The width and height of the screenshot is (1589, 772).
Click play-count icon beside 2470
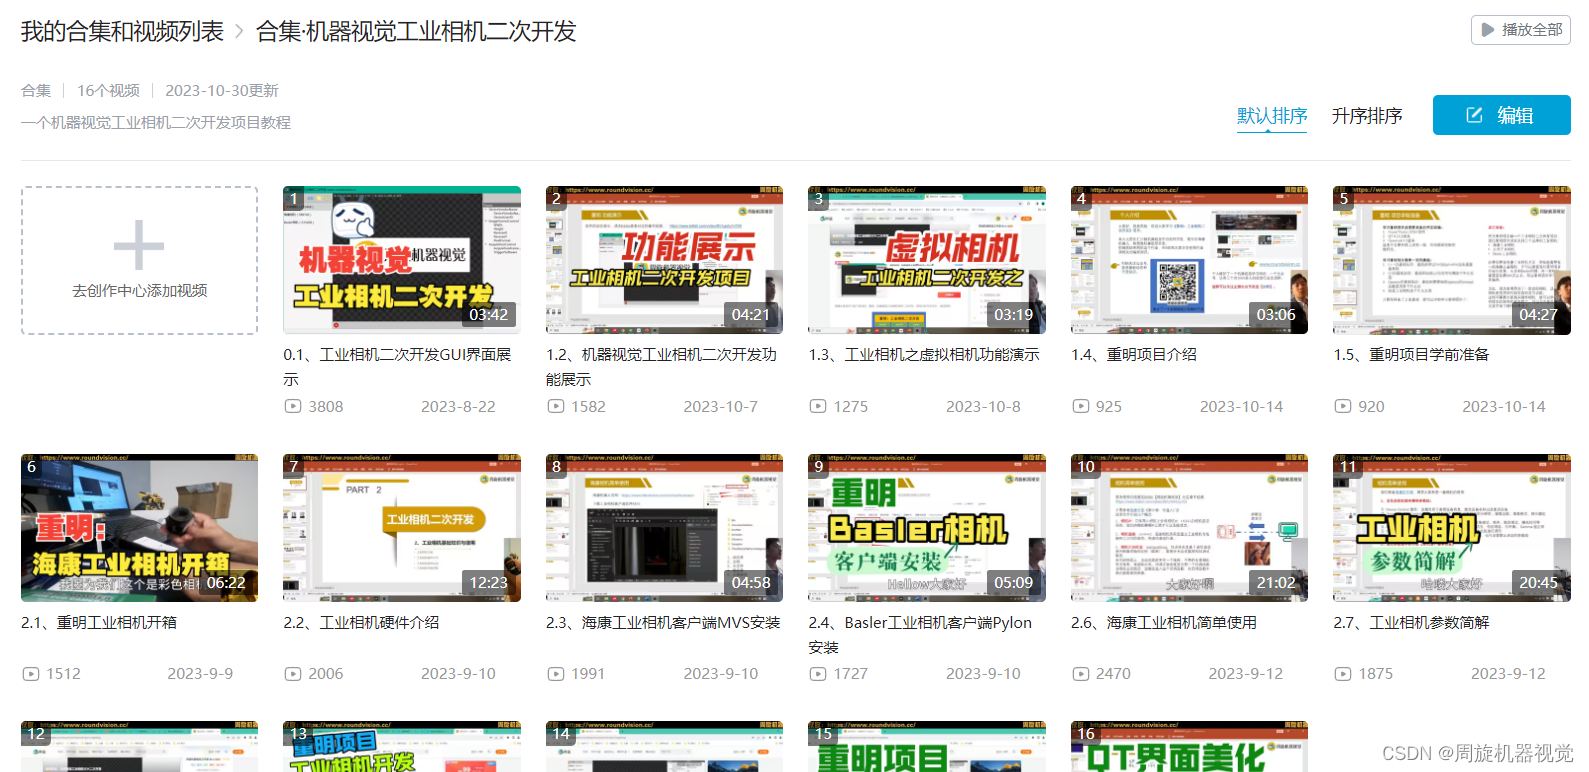(x=1081, y=674)
